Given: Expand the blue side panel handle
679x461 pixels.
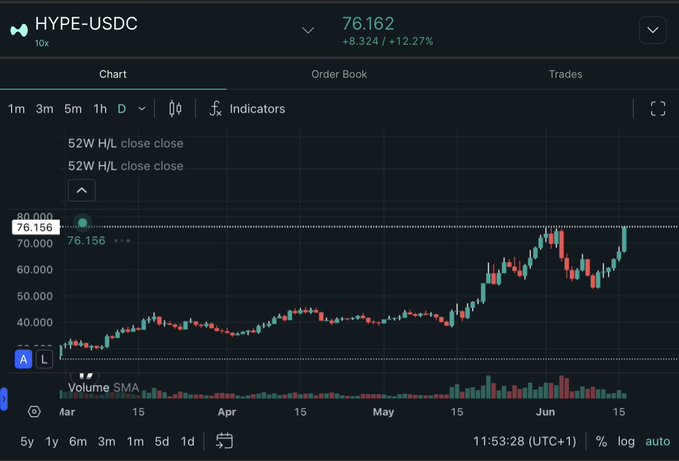Looking at the screenshot, I should [3, 399].
